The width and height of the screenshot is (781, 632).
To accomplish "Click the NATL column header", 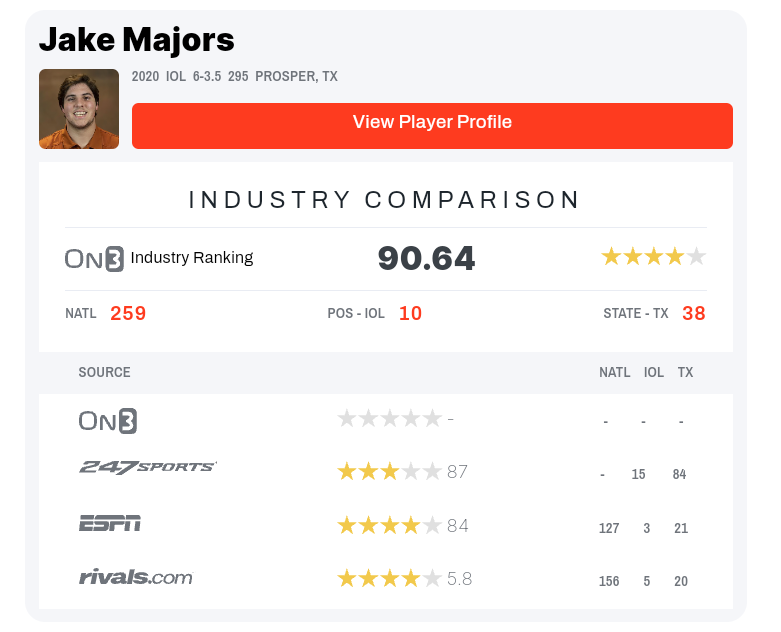I will coord(615,372).
